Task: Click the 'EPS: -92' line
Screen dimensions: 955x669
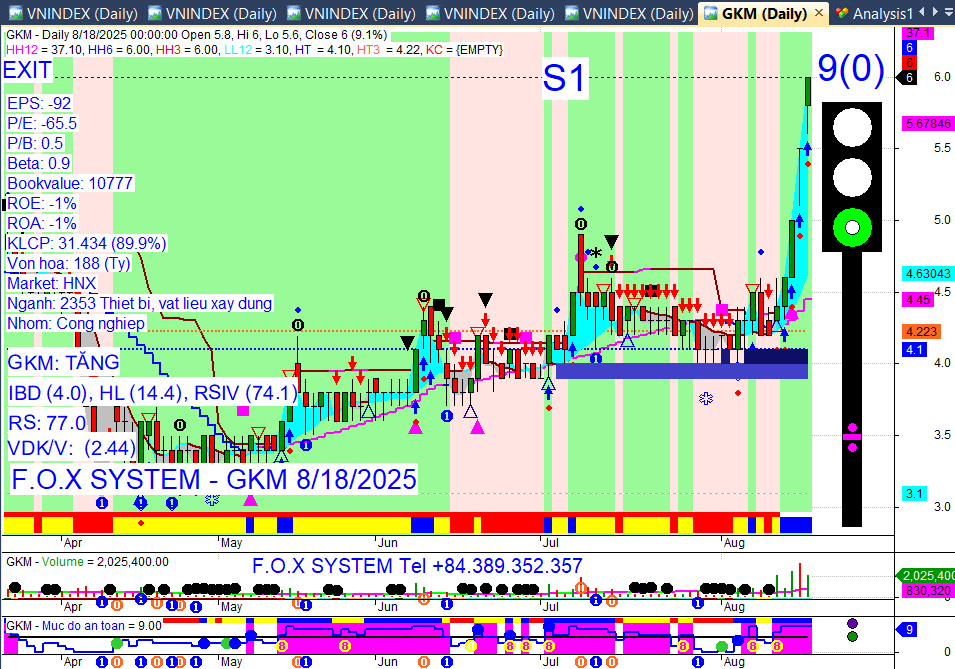Action: pyautogui.click(x=39, y=104)
